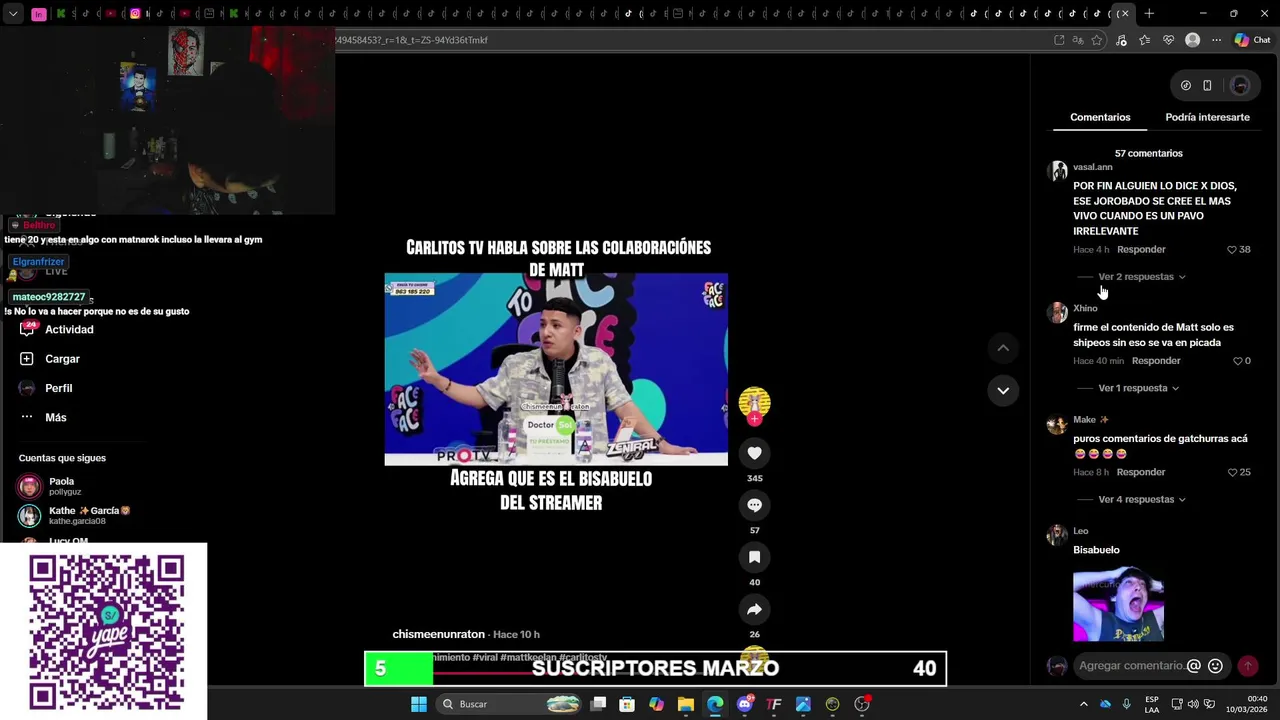Like the video with the heart icon

click(754, 453)
